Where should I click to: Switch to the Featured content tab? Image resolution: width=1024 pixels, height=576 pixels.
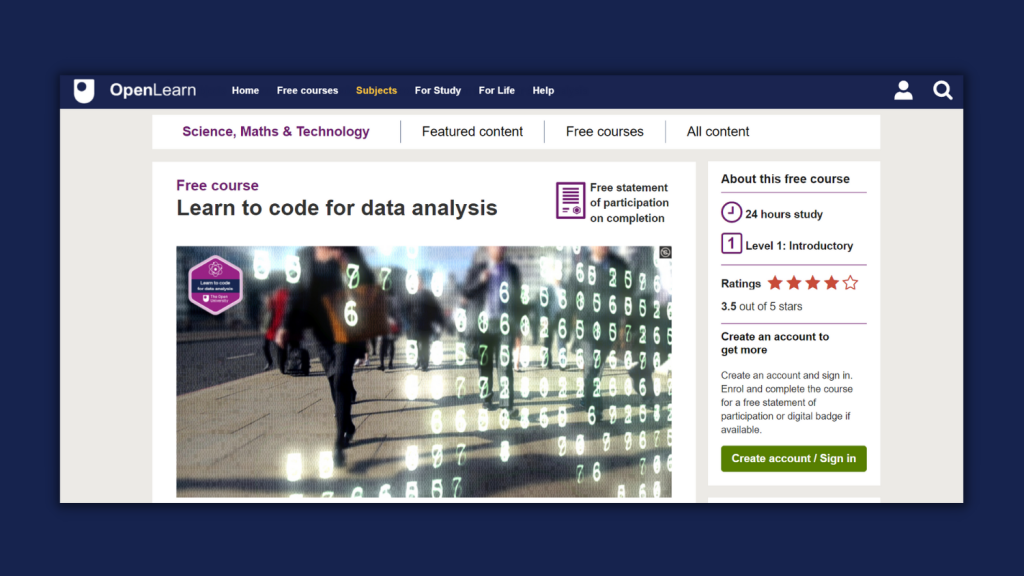pyautogui.click(x=472, y=132)
